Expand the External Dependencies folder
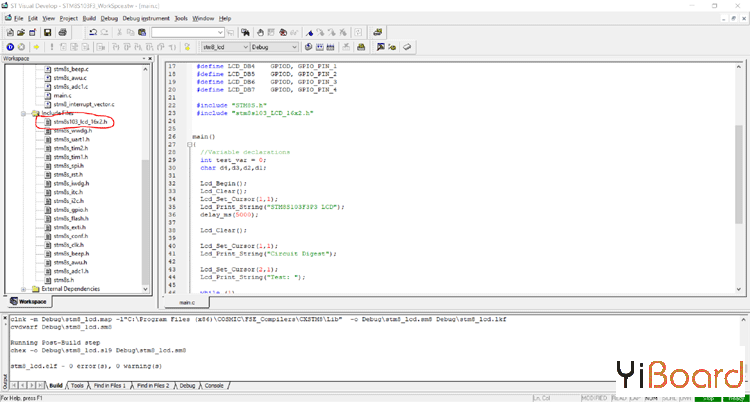Viewport: 750px width, 402px height. coord(23,289)
